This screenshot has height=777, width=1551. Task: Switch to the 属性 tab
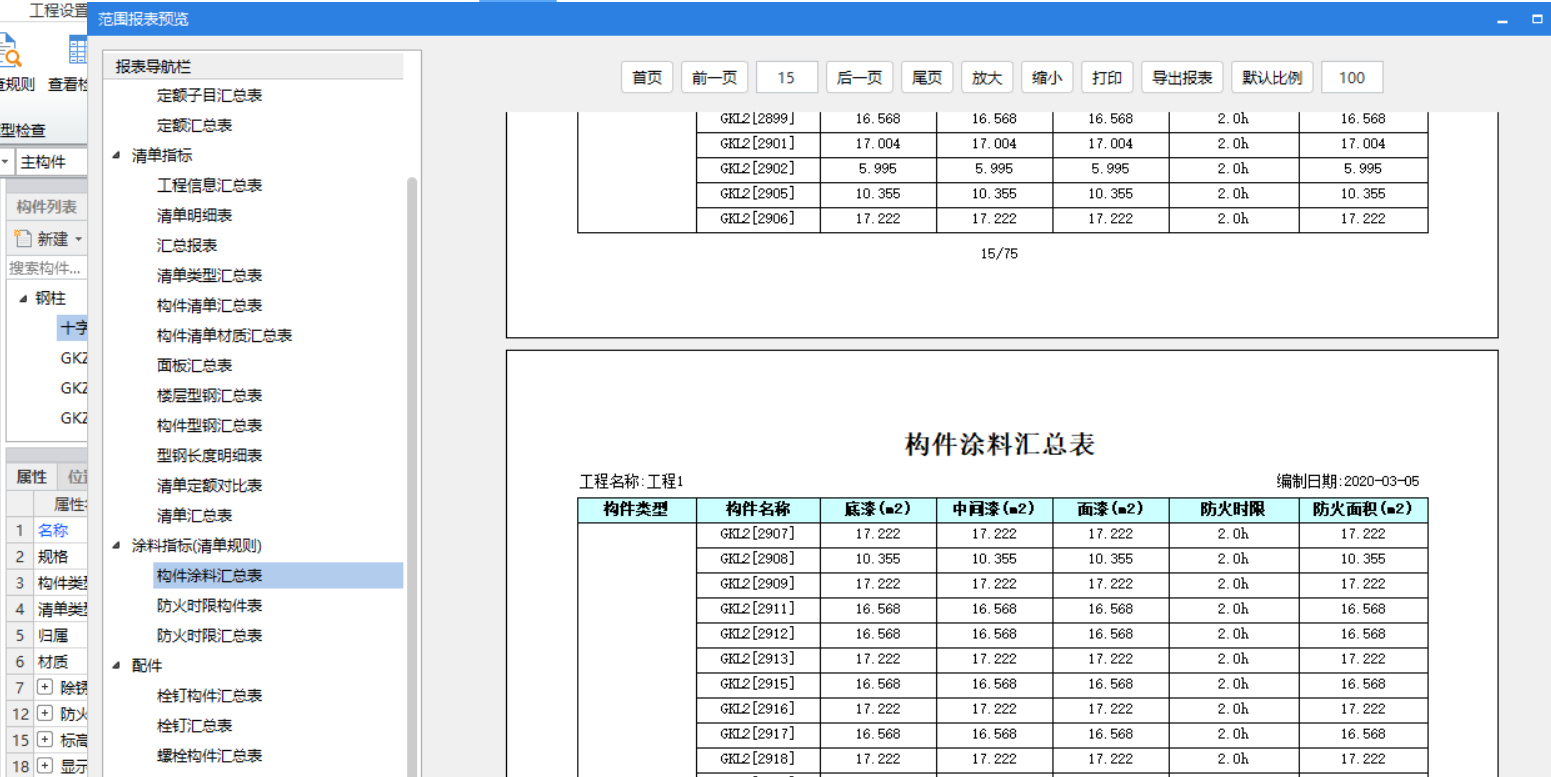coord(32,477)
